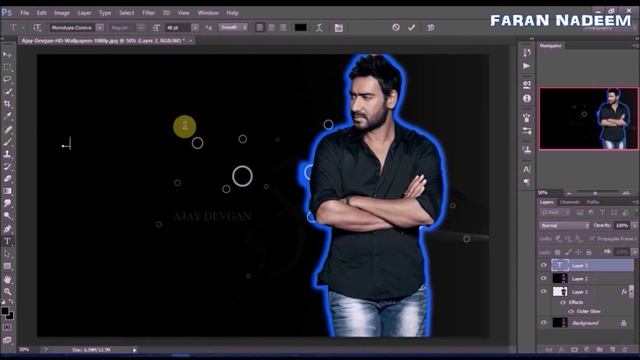
Task: Select the Zoom tool
Action: pyautogui.click(x=7, y=291)
